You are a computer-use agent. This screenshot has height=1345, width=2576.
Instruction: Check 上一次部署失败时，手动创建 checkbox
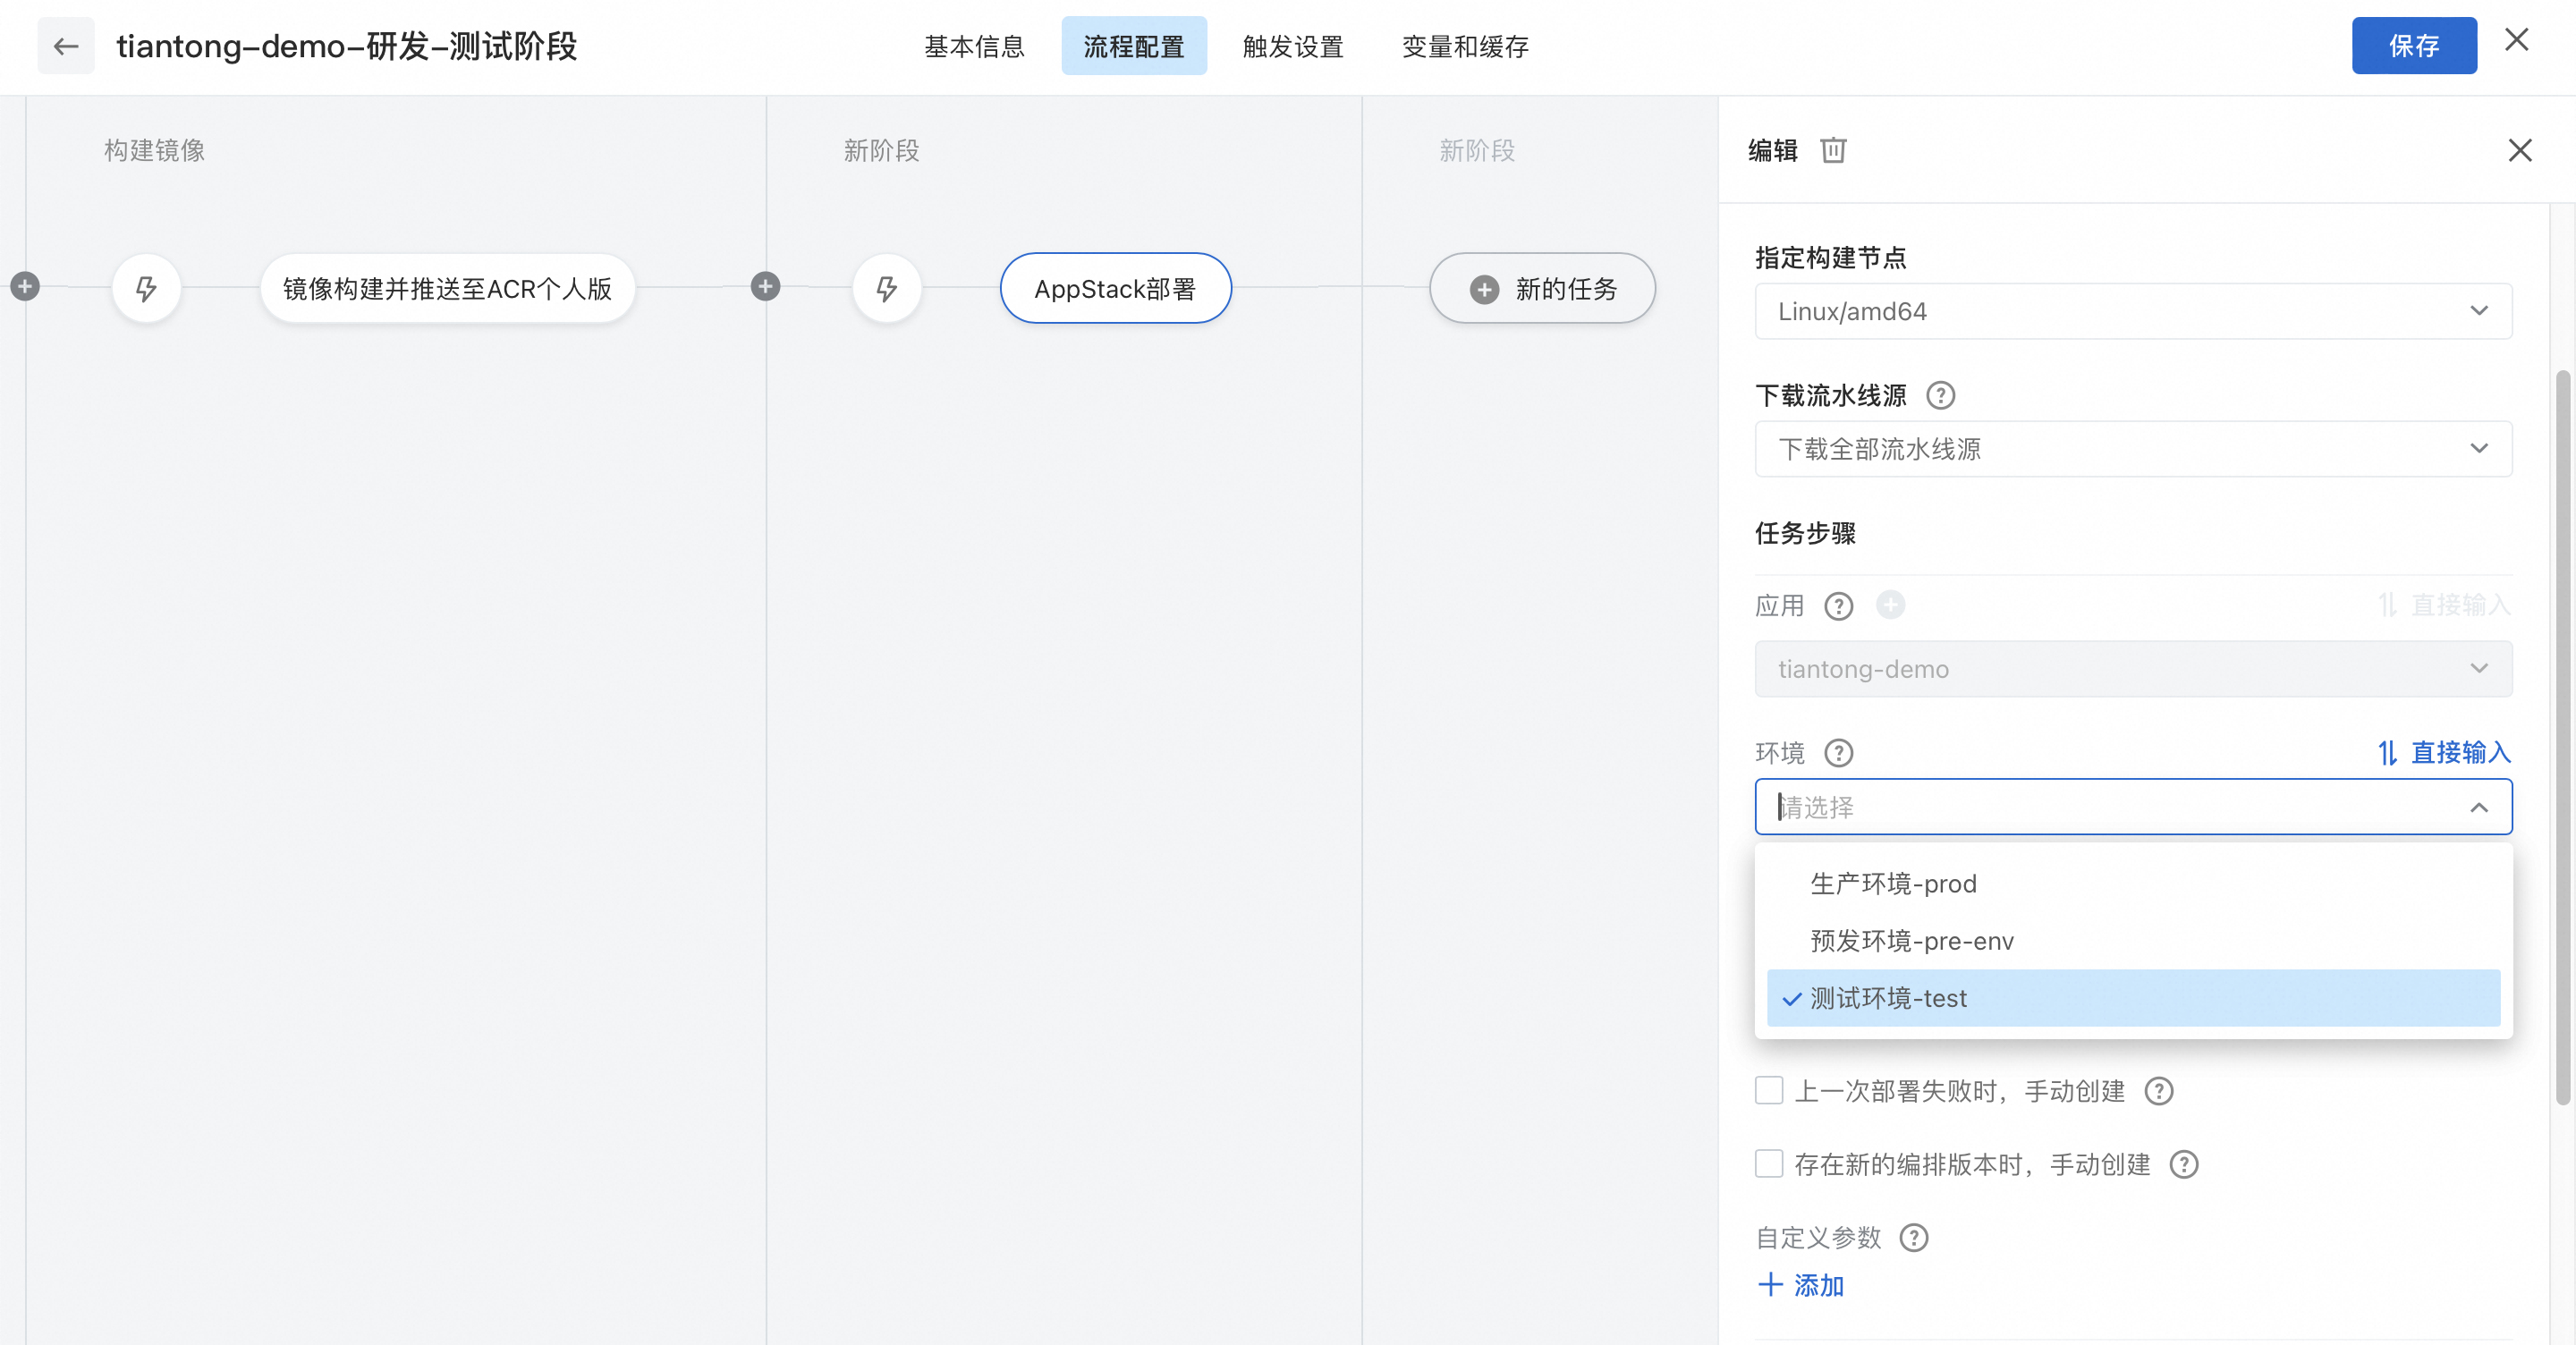[1769, 1090]
